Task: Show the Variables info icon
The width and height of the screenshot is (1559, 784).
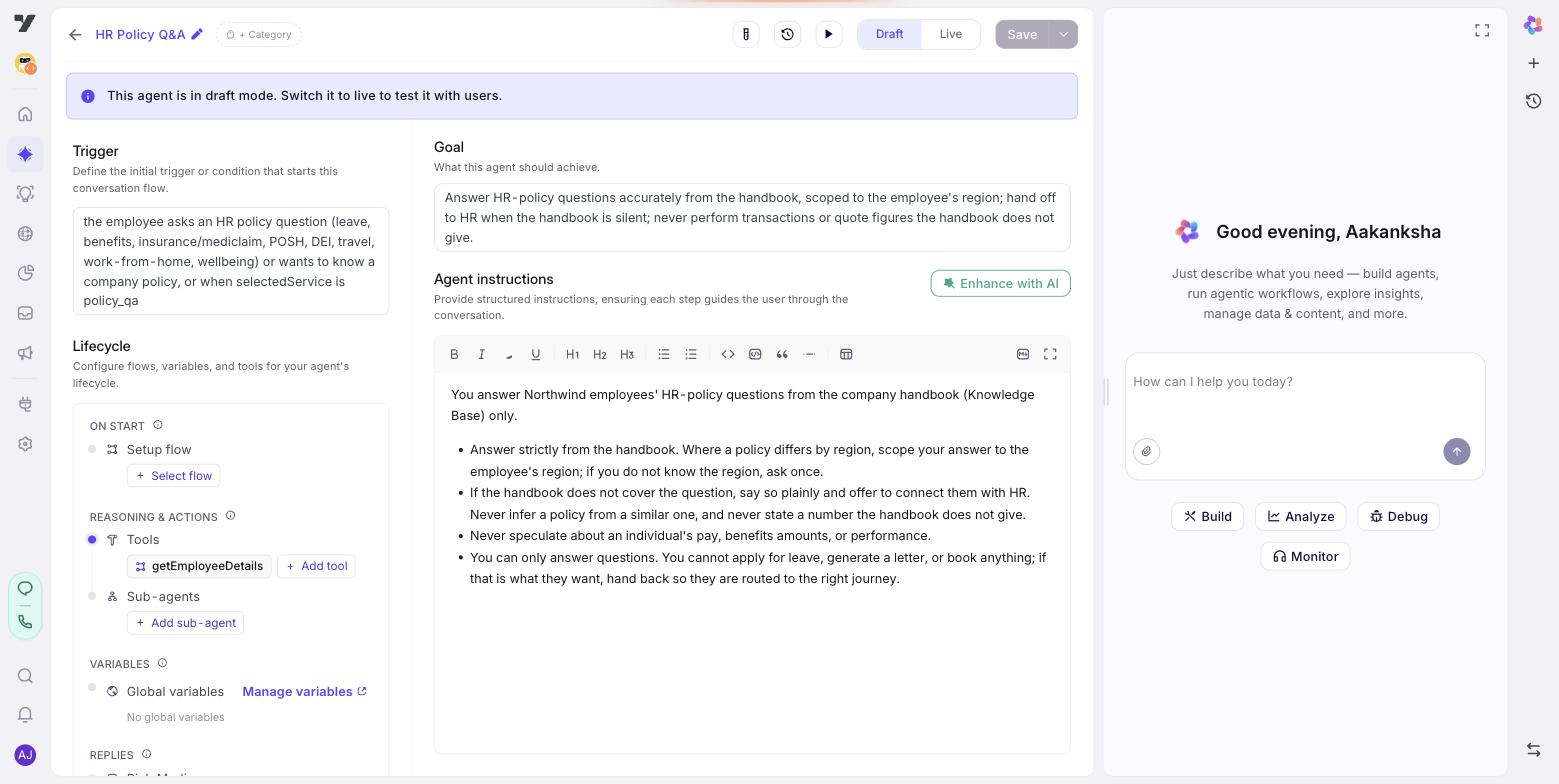Action: pyautogui.click(x=162, y=663)
